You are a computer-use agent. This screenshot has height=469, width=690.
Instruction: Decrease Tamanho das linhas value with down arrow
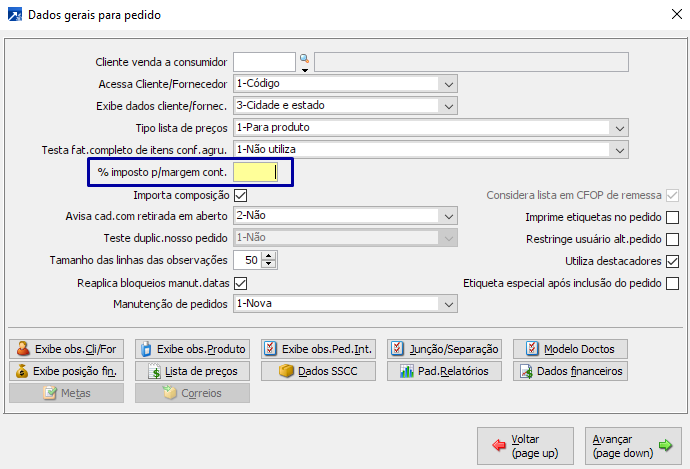tap(268, 264)
